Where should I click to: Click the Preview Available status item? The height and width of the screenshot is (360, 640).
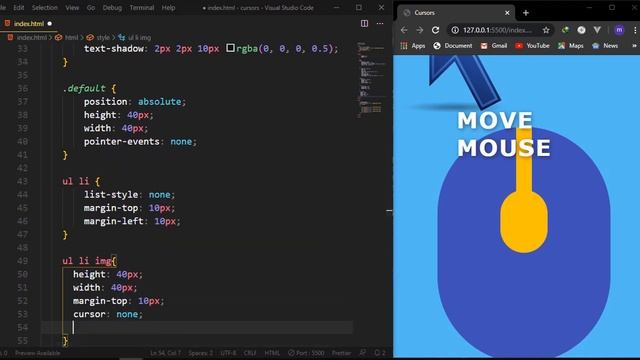[x=38, y=353]
